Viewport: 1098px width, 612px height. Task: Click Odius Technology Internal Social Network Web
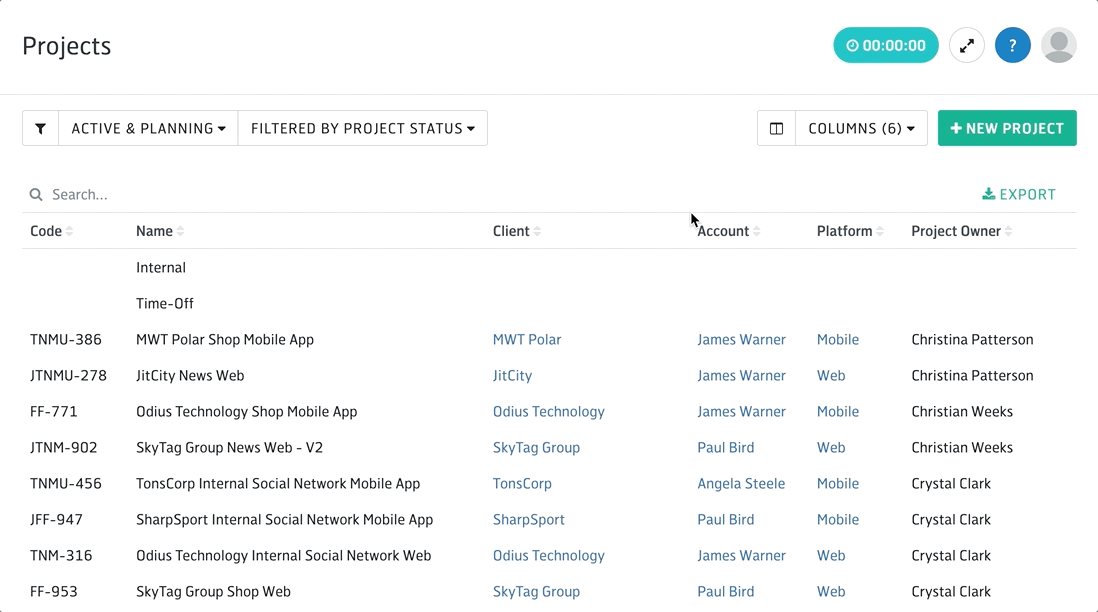coord(284,556)
